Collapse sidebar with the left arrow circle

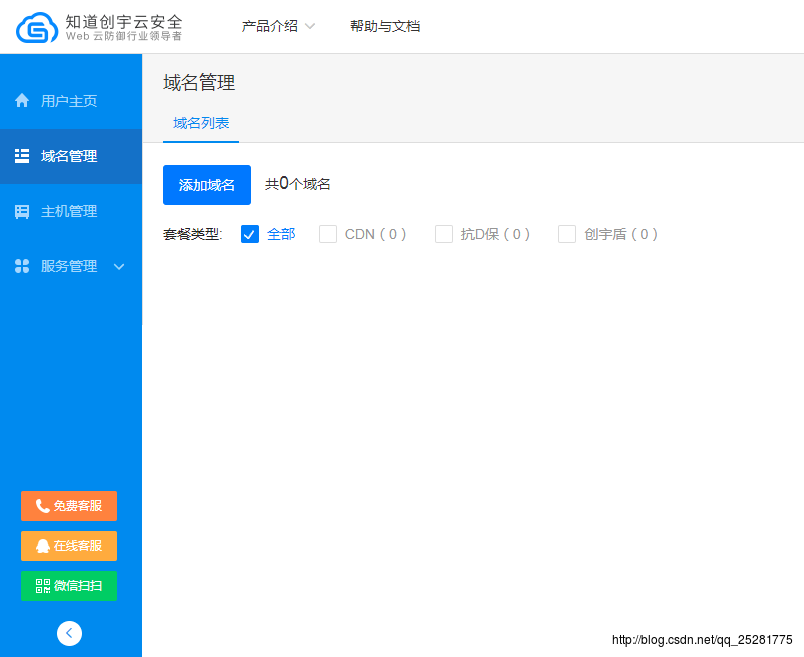(x=70, y=633)
